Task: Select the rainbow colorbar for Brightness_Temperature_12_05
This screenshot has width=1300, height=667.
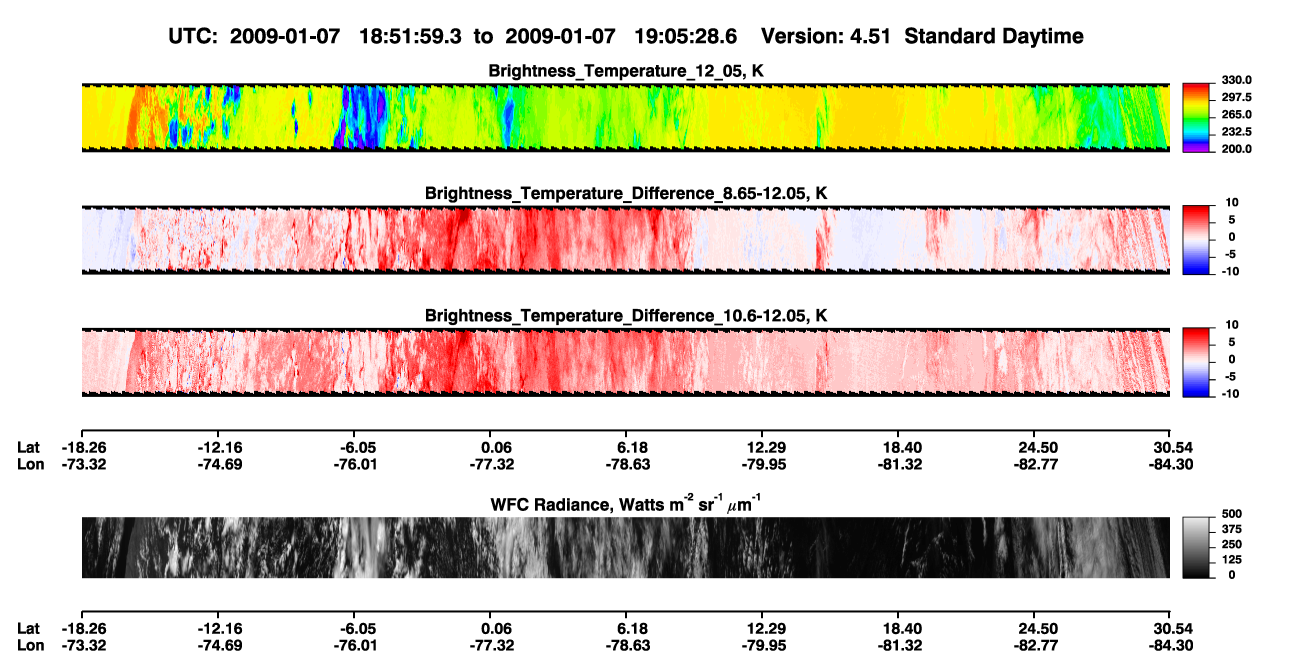Action: (x=1197, y=116)
